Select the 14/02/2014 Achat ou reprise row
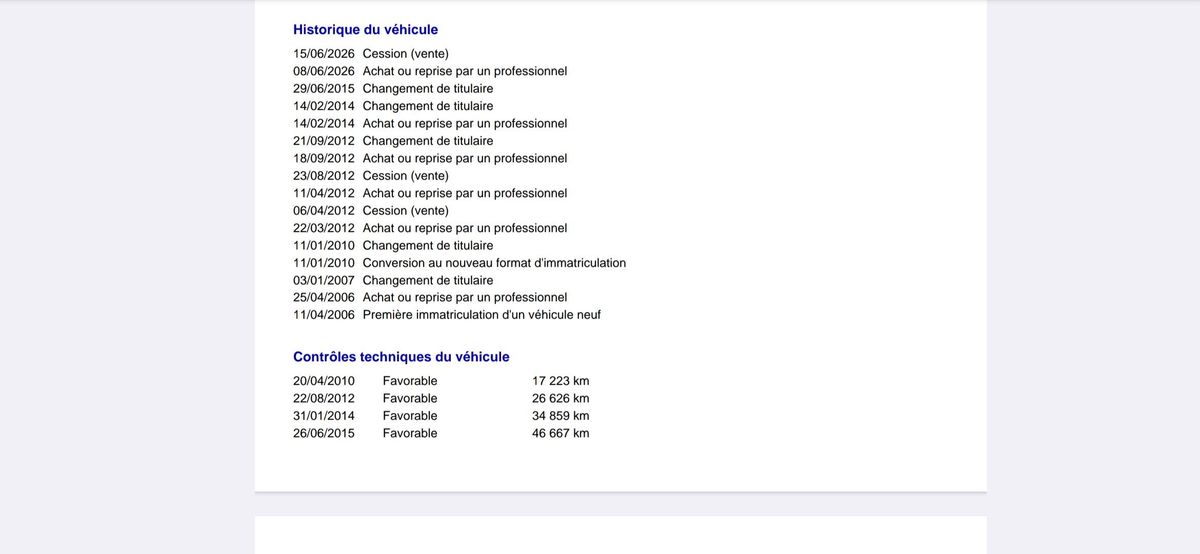Image resolution: width=1200 pixels, height=554 pixels. click(x=430, y=124)
